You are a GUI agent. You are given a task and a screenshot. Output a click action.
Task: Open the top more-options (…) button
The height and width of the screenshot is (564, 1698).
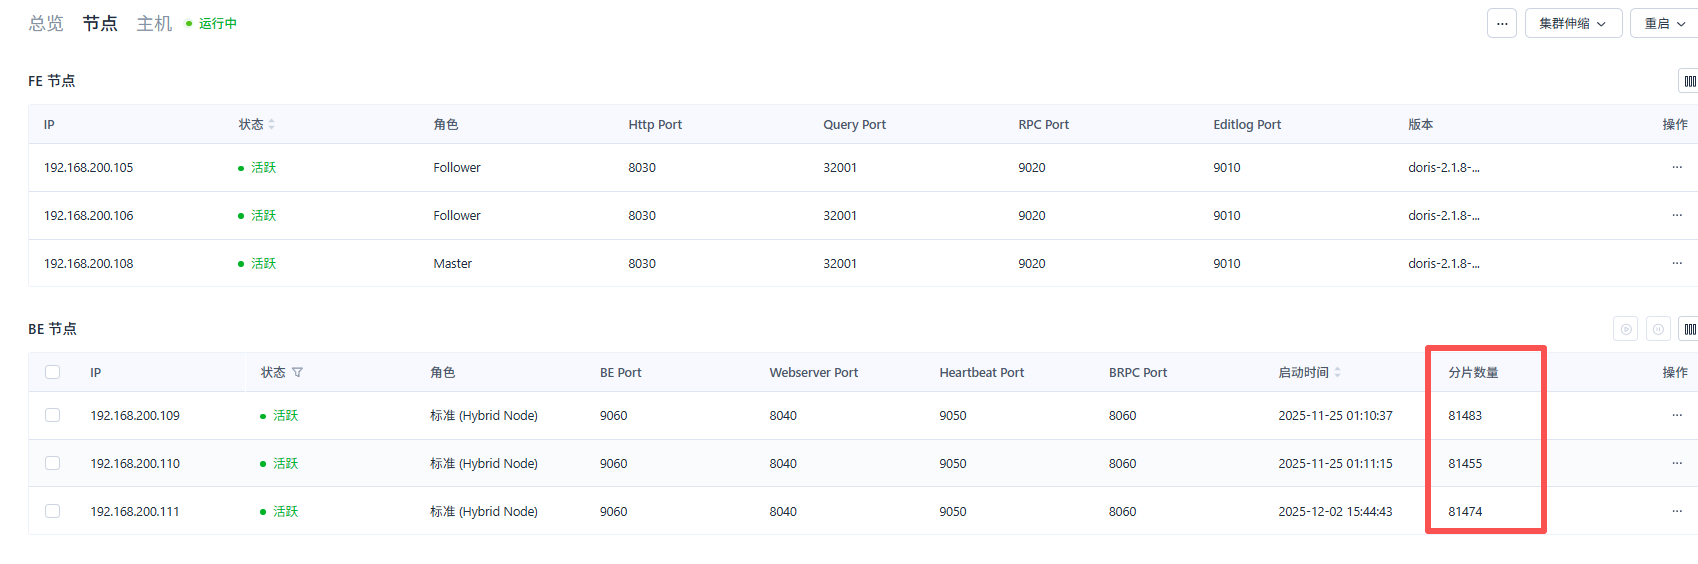[1502, 23]
